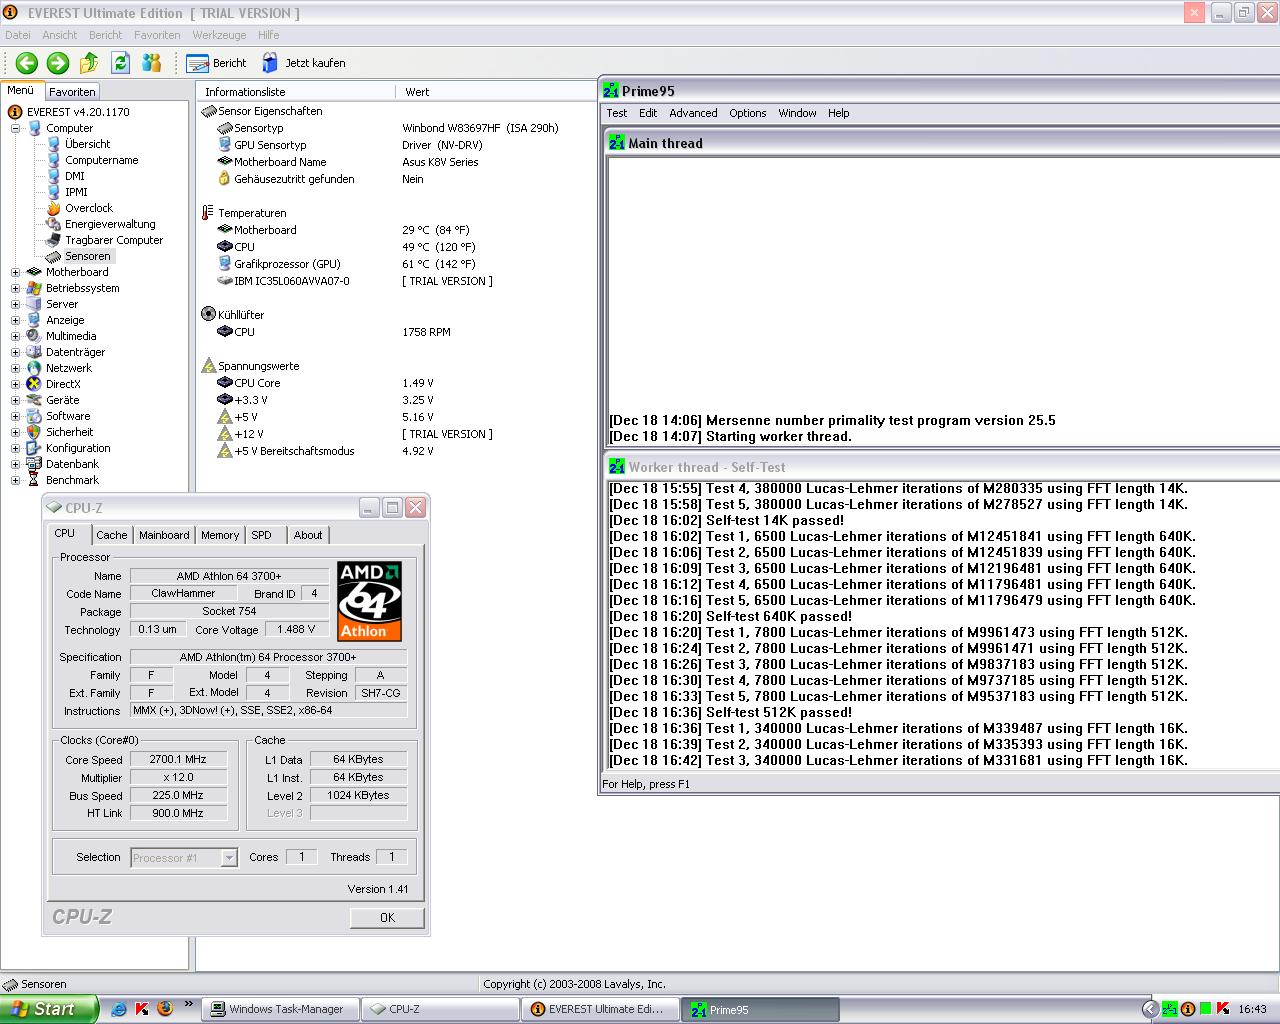Expand the Datenträger tree node

click(x=15, y=352)
